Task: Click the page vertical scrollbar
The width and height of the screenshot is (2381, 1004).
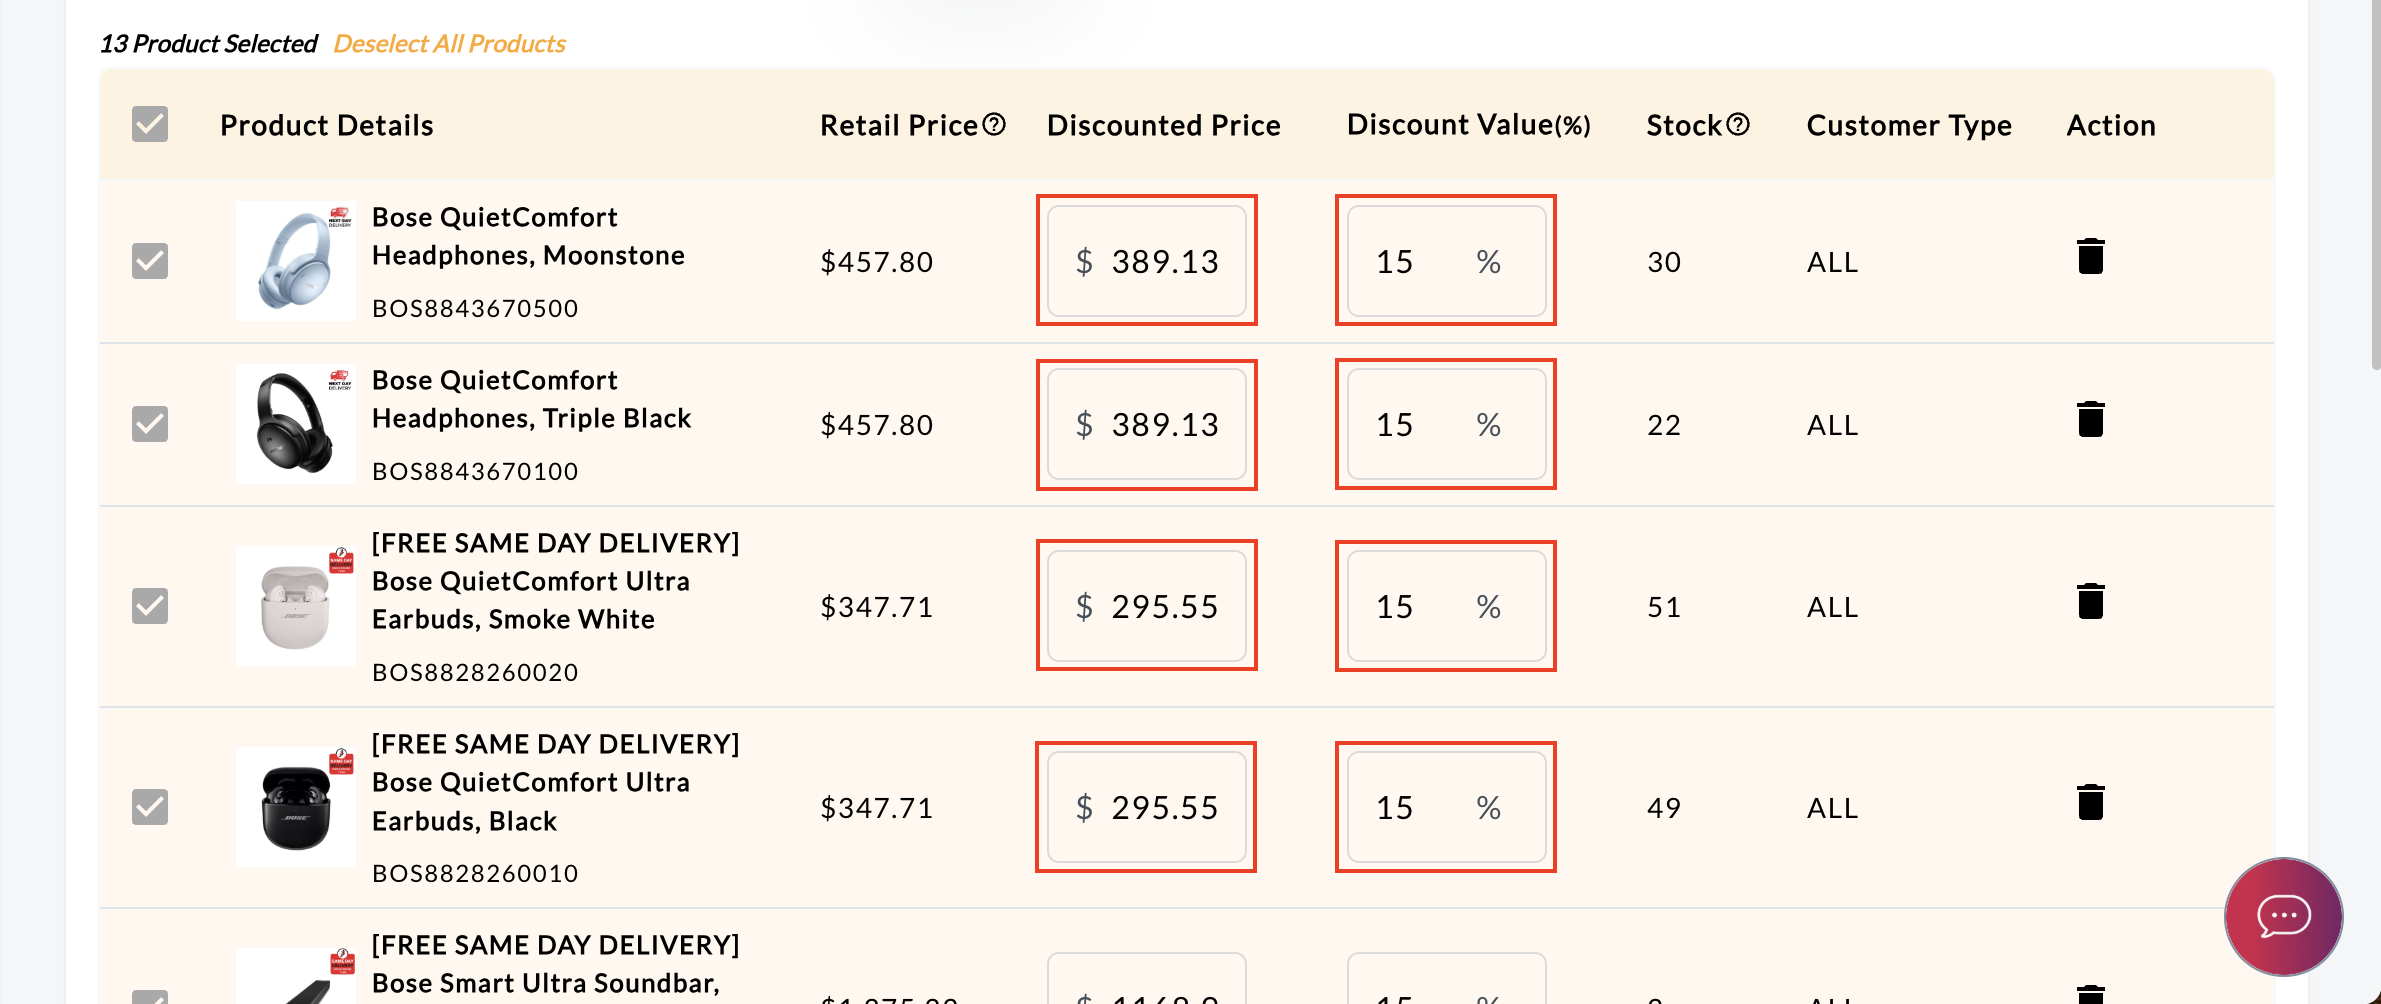Action: point(2375,200)
